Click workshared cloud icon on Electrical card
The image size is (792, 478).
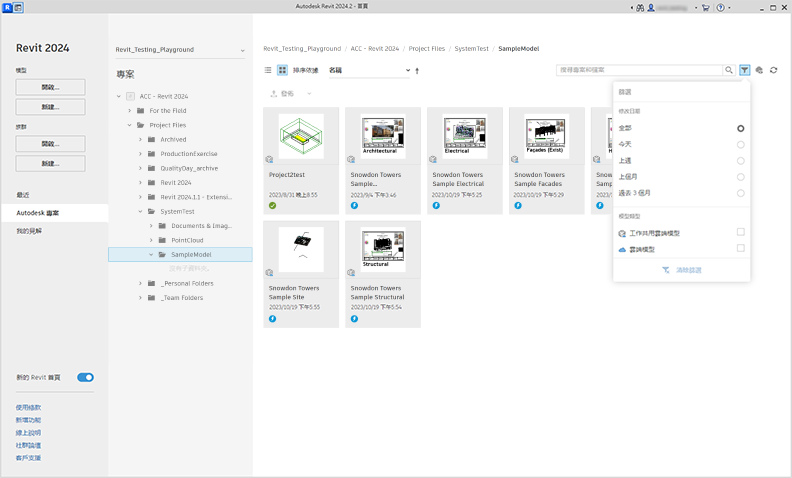[433, 160]
